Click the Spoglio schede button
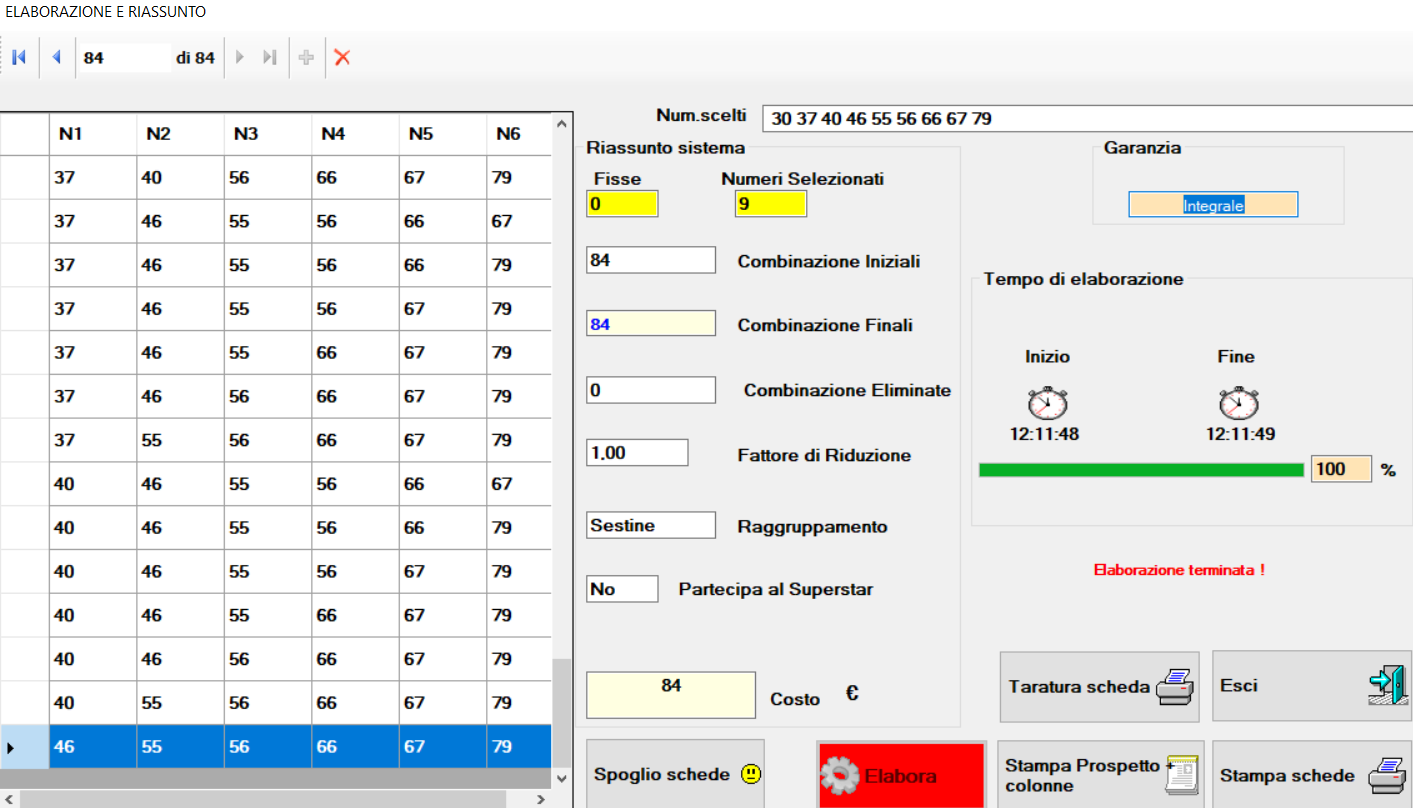The image size is (1413, 808). pyautogui.click(x=675, y=774)
